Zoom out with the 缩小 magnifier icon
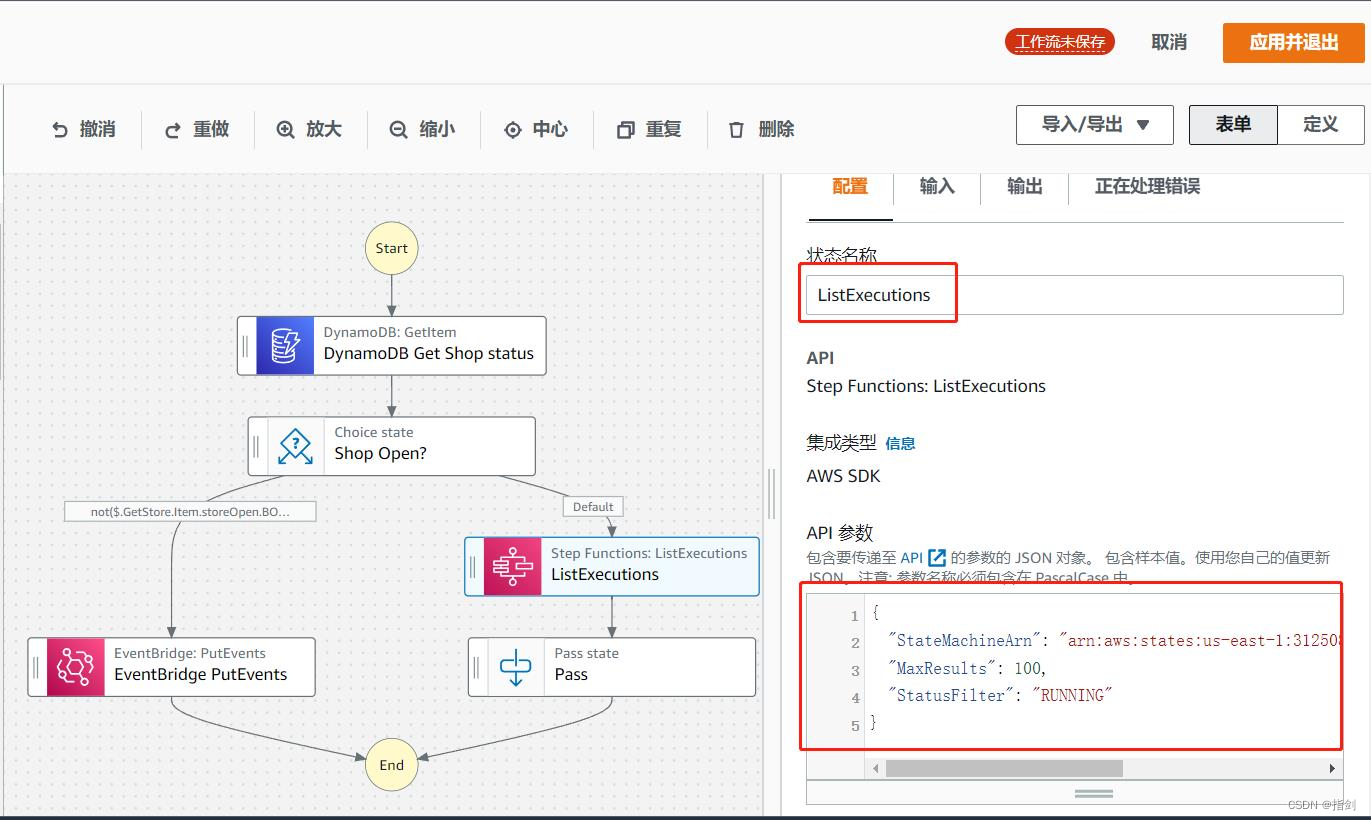 [399, 130]
